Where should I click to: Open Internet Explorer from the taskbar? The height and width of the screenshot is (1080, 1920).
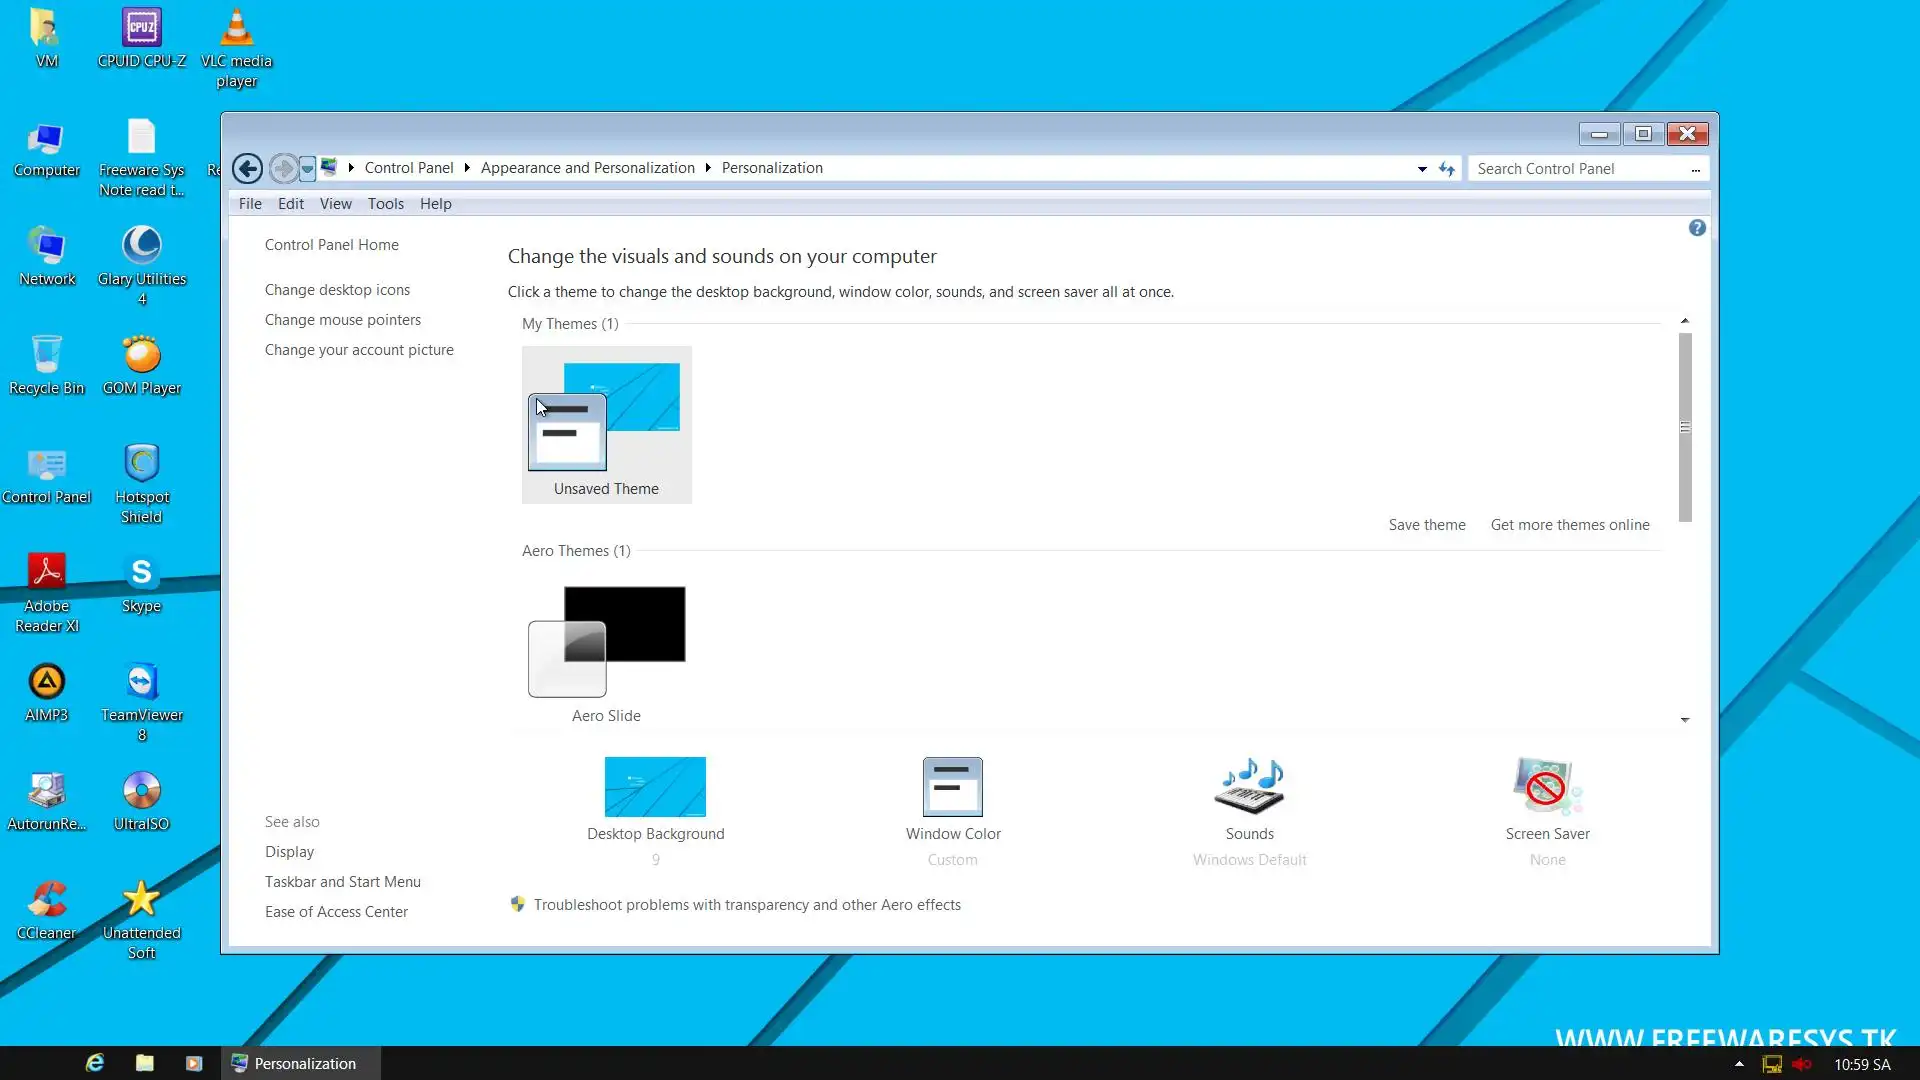(x=95, y=1063)
